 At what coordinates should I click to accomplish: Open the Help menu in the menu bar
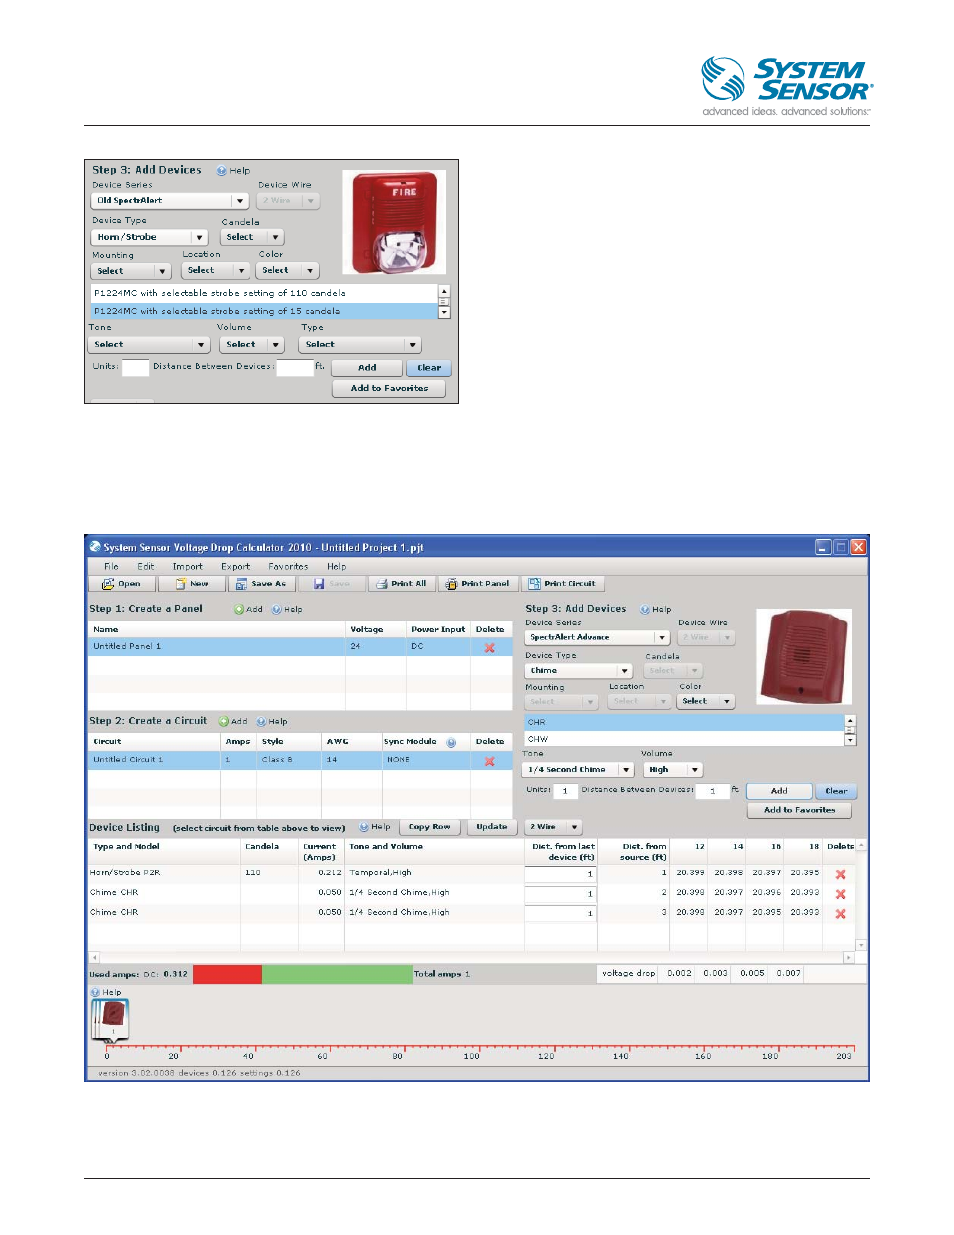click(x=337, y=566)
